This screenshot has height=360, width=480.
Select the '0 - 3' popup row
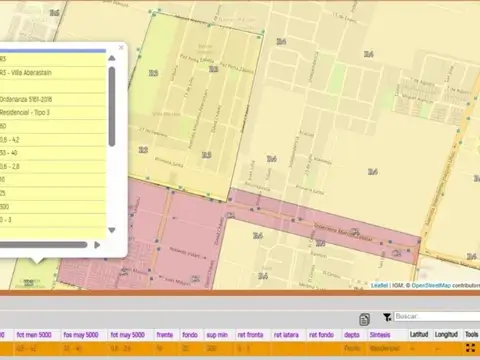(x=53, y=220)
